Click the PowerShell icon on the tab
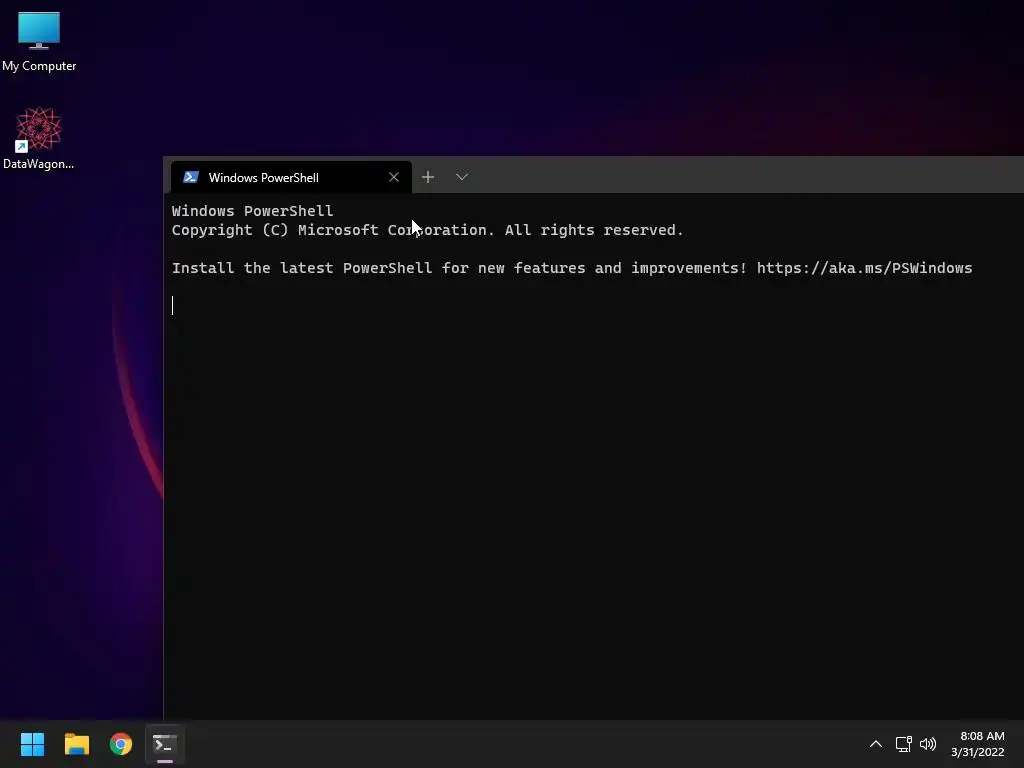1024x768 pixels. [x=191, y=178]
